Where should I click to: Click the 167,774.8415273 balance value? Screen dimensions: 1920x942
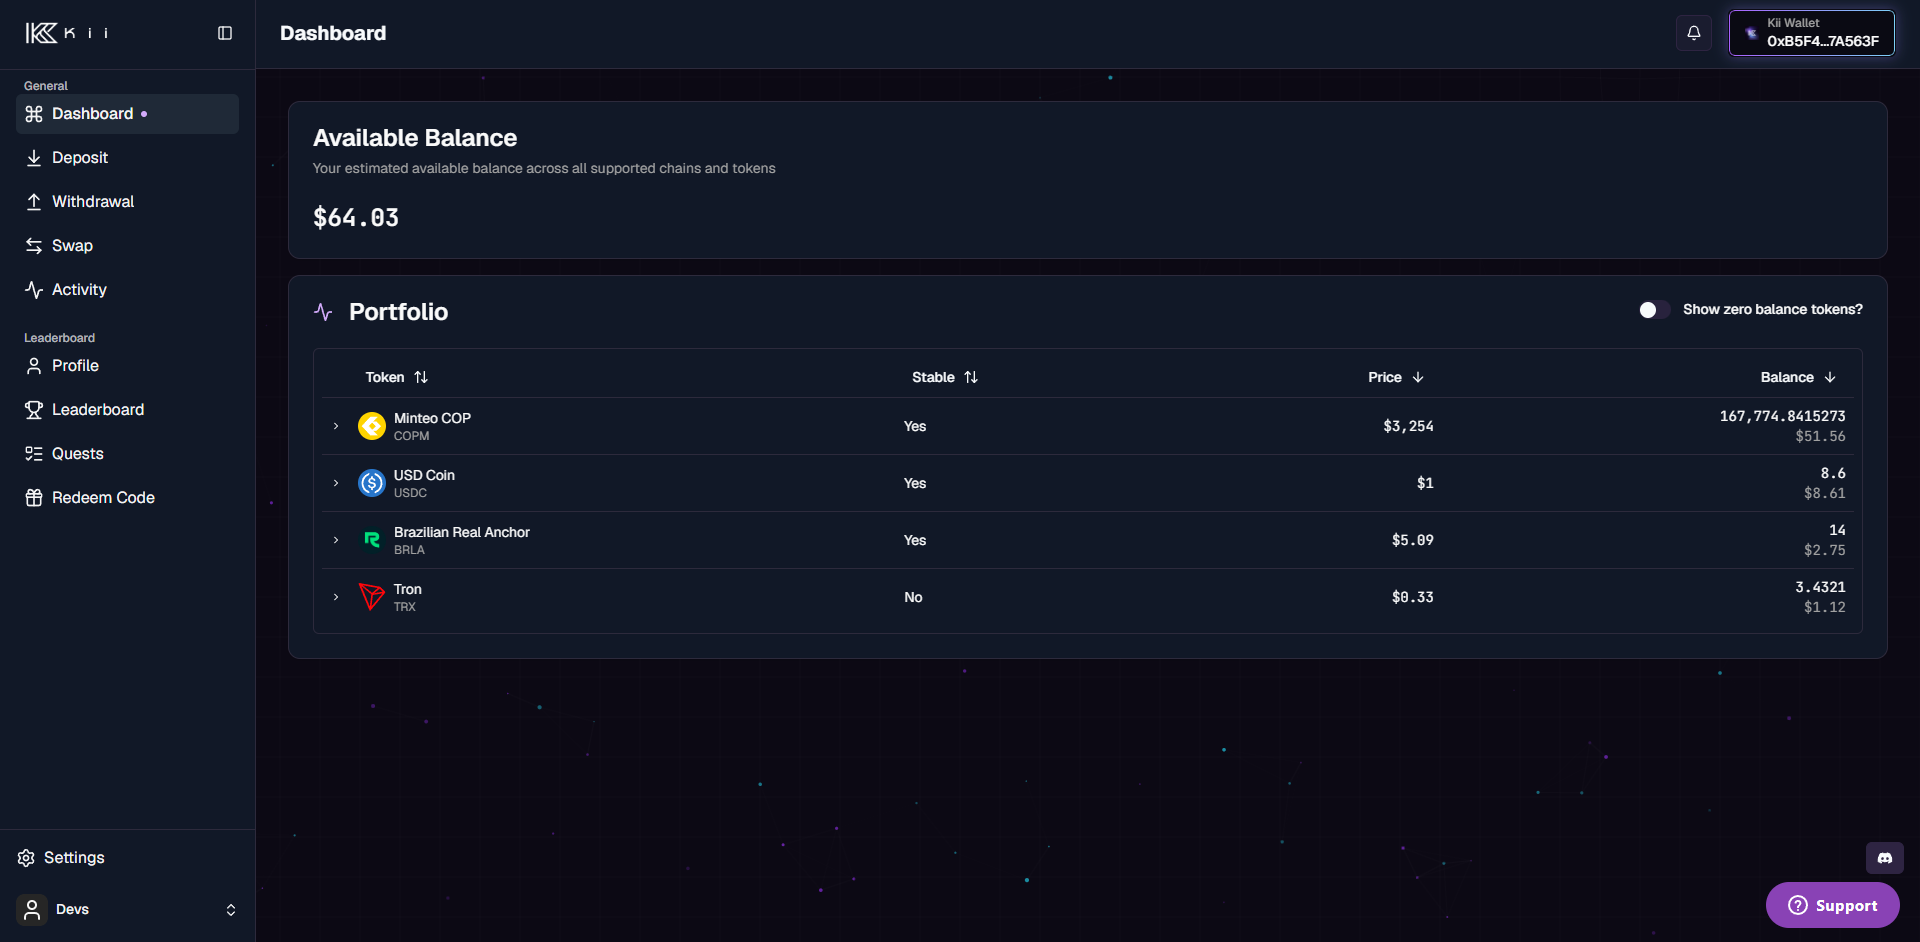click(1782, 416)
